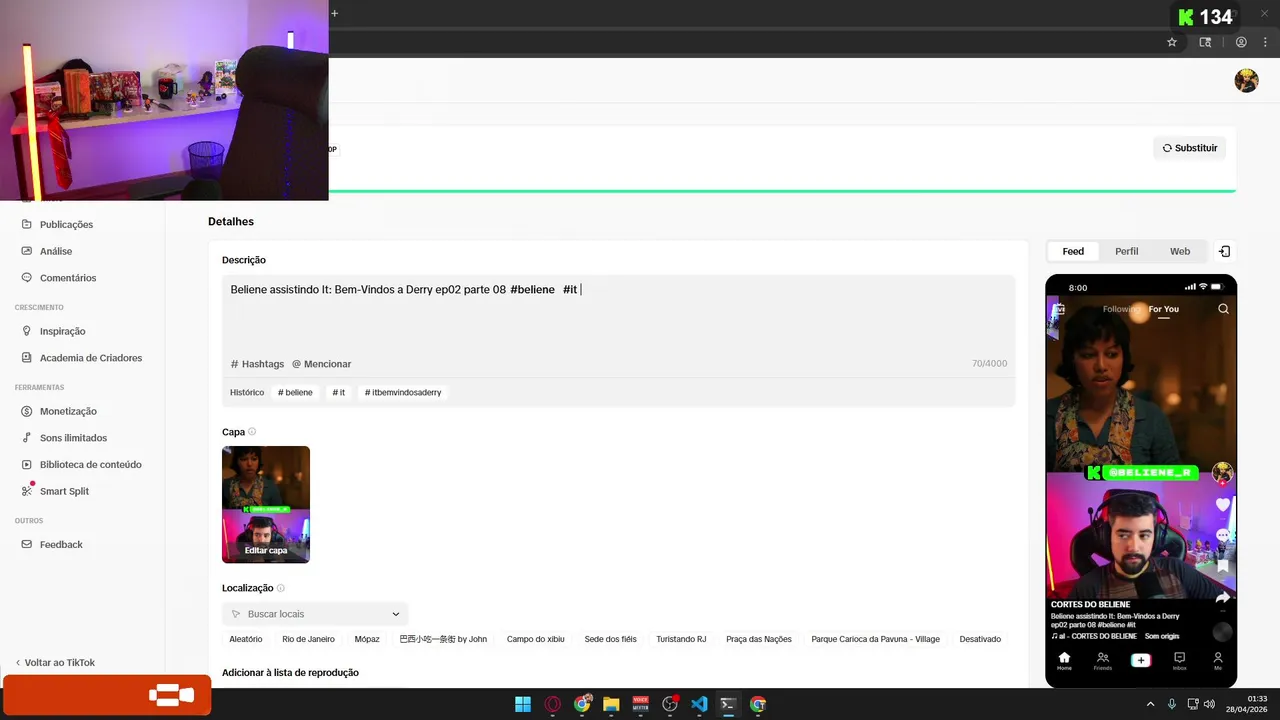Open Visual Studio Code from taskbar
The image size is (1280, 720).
point(699,704)
